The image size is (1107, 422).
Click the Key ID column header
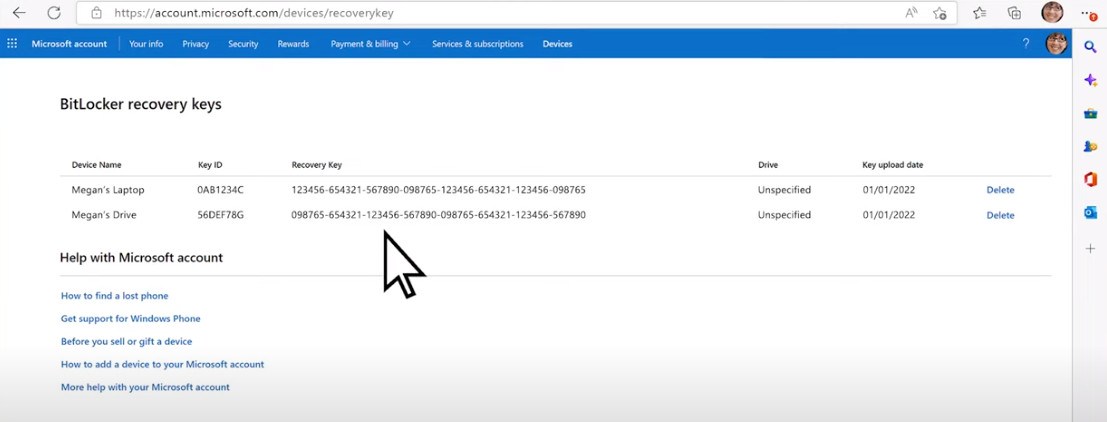click(210, 165)
